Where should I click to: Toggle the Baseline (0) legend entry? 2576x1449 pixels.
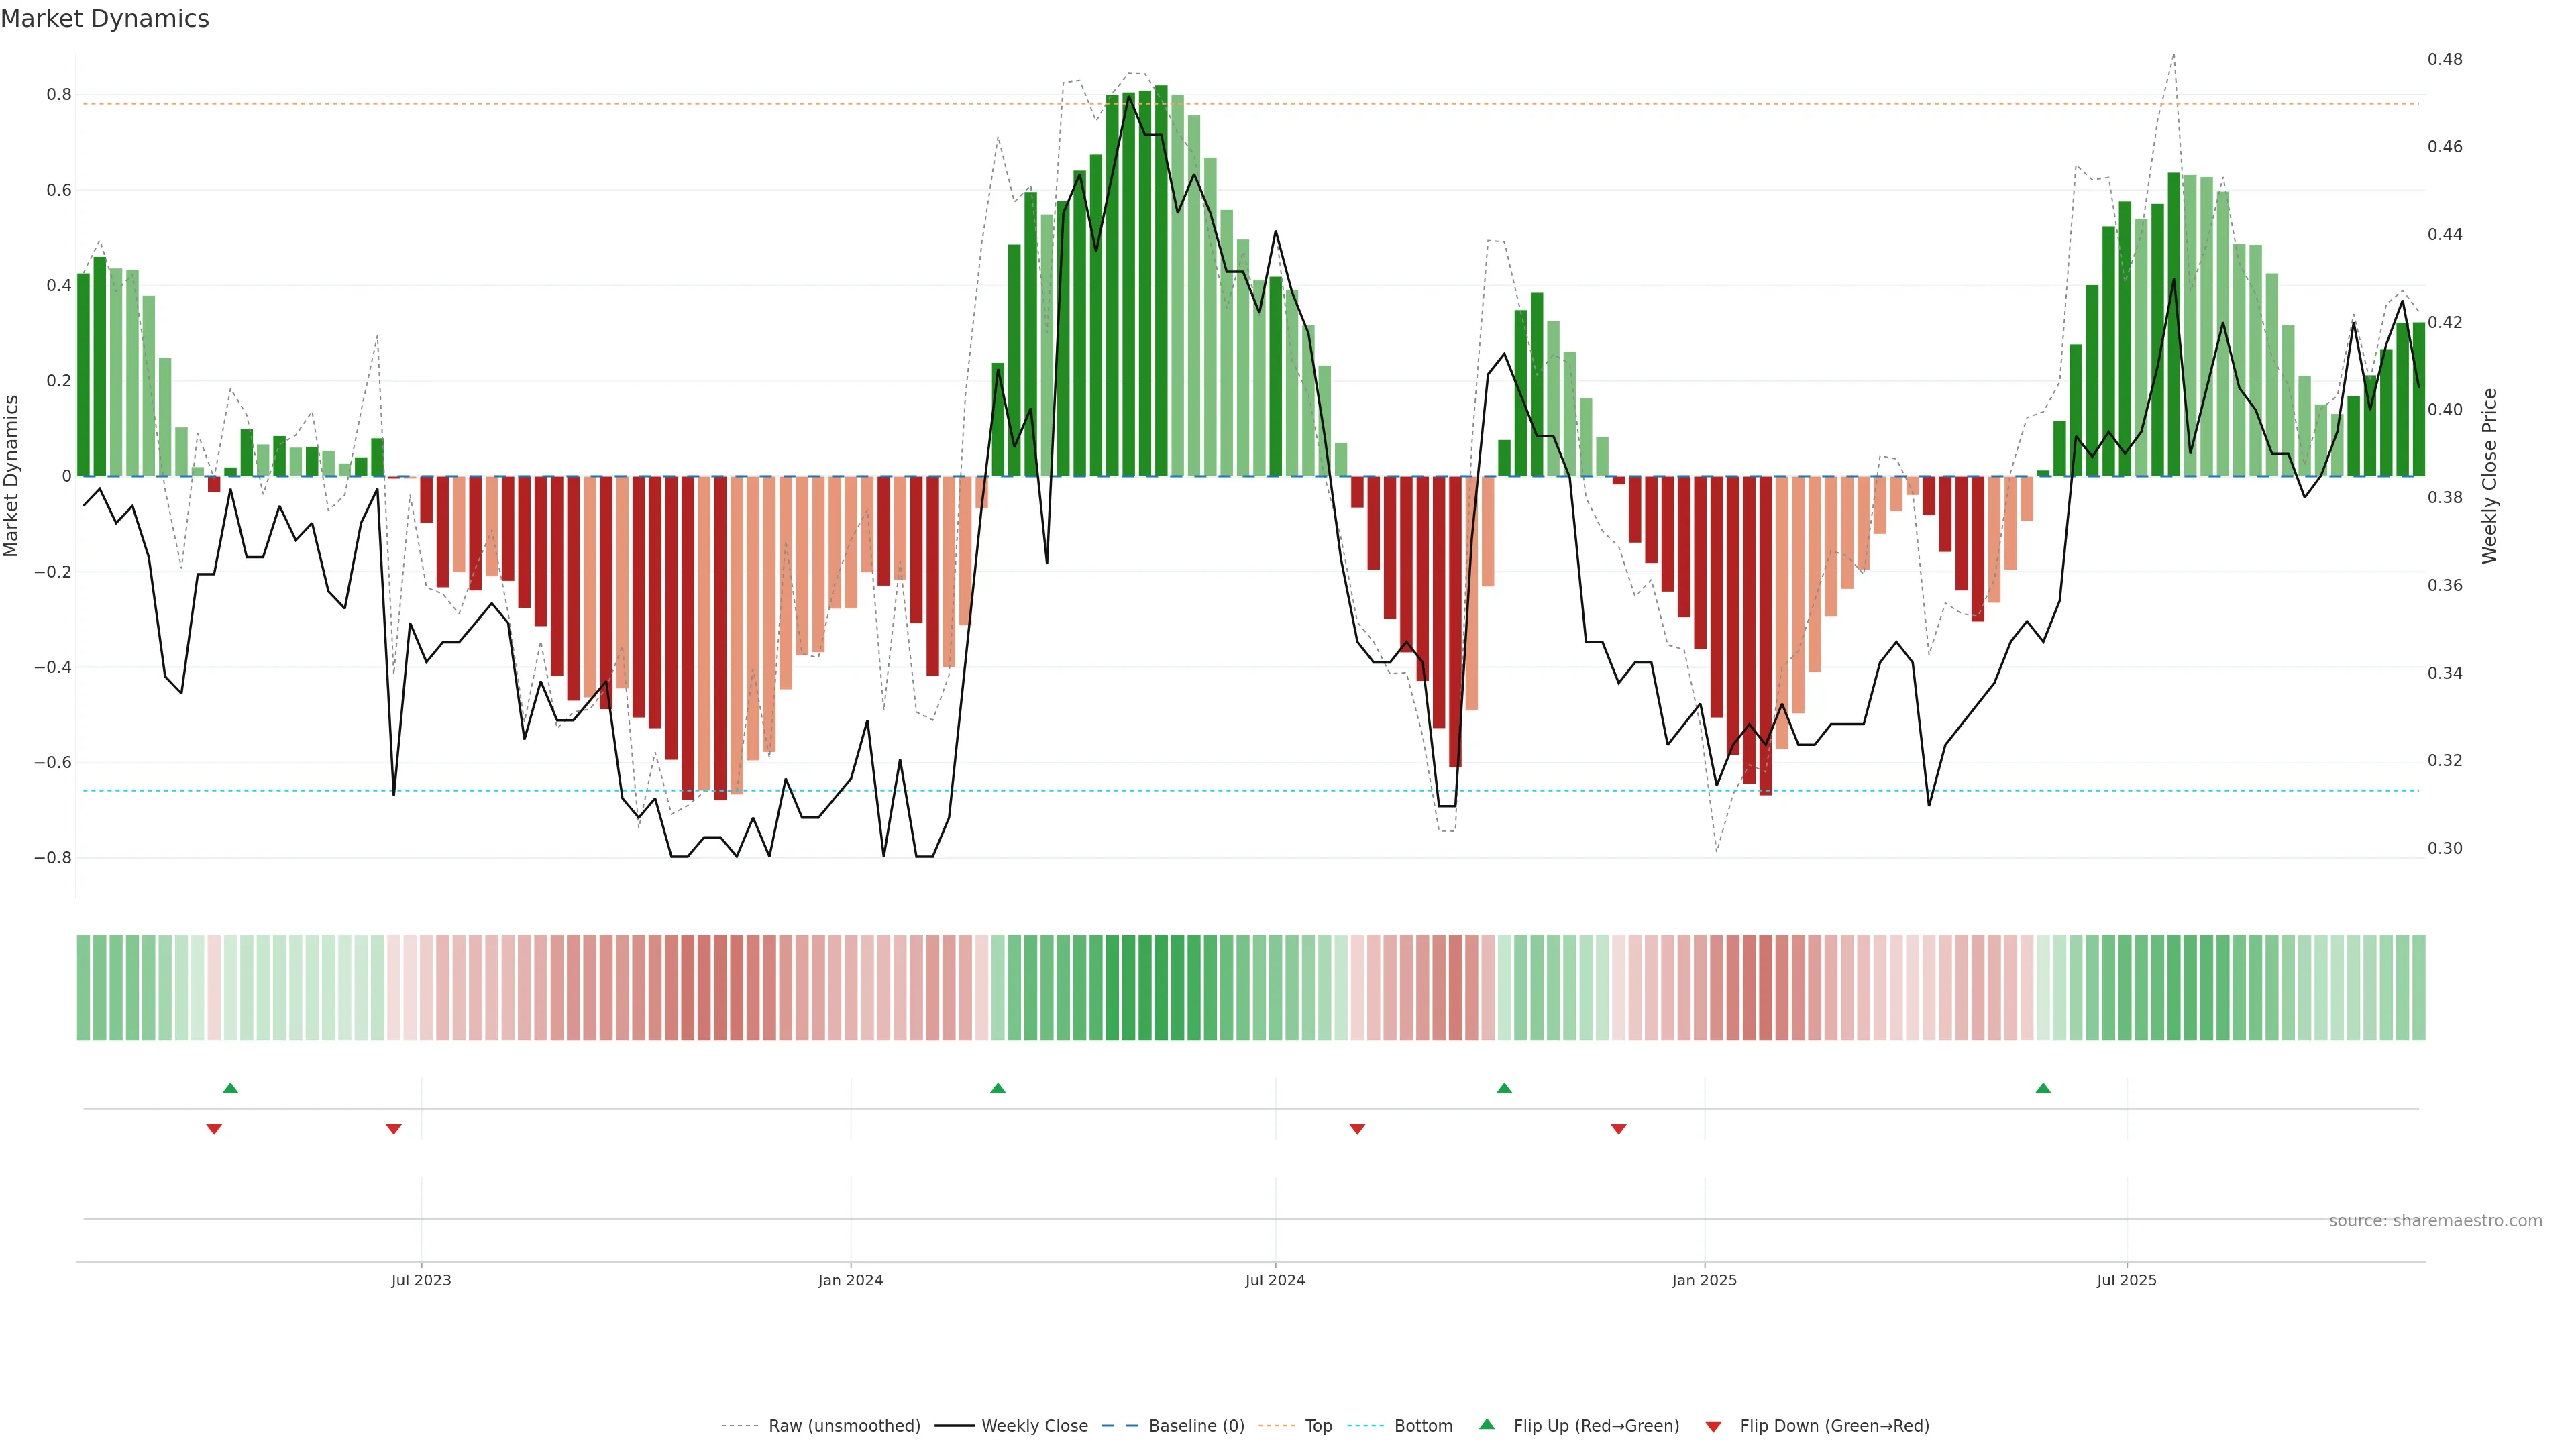(1196, 1426)
